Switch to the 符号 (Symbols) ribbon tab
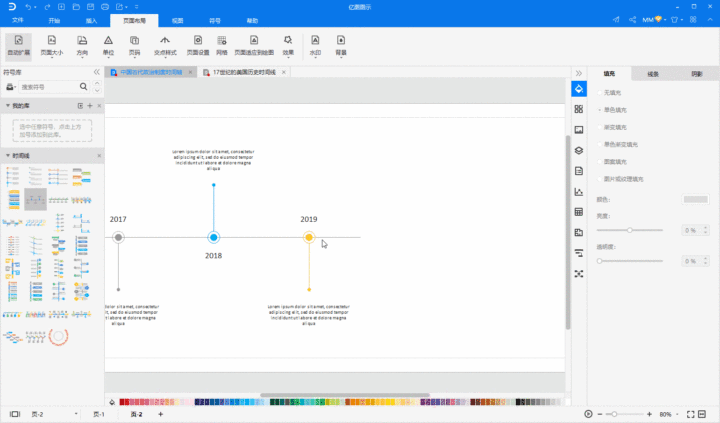 (x=215, y=20)
